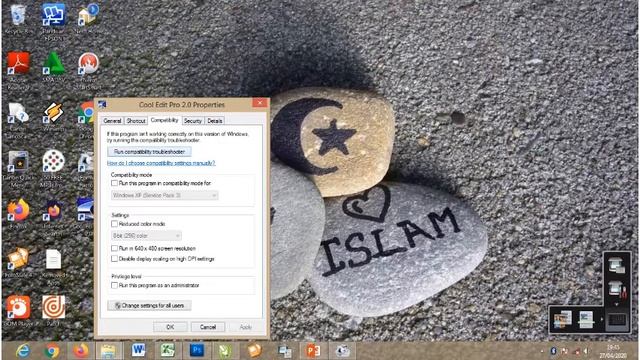This screenshot has width=640, height=360.
Task: Click the taskbar clock and date
Action: pos(614,351)
